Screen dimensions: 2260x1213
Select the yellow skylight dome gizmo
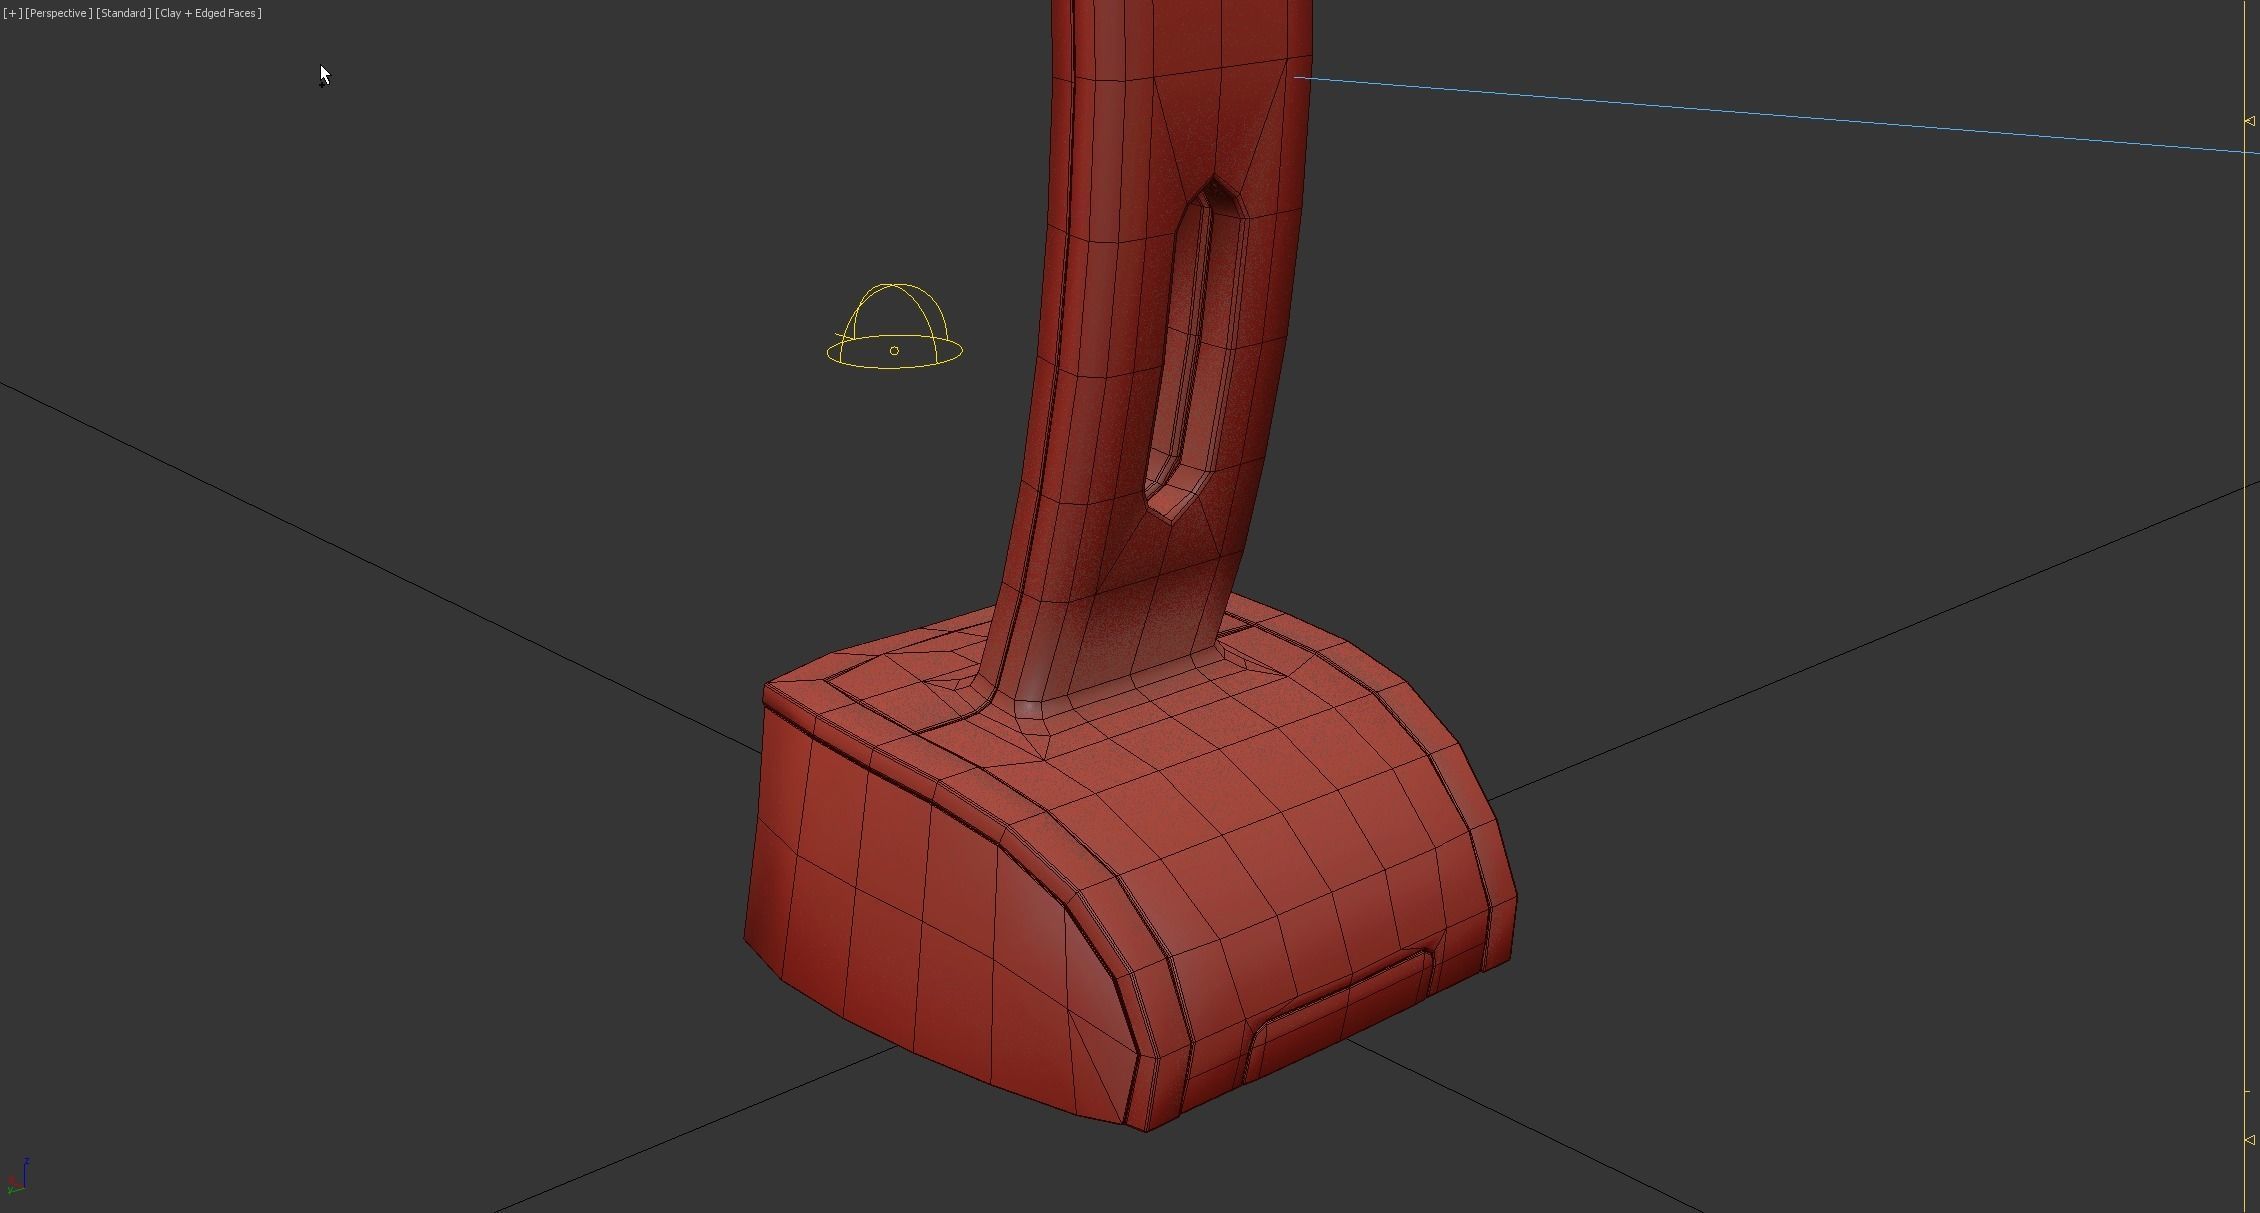pyautogui.click(x=894, y=327)
